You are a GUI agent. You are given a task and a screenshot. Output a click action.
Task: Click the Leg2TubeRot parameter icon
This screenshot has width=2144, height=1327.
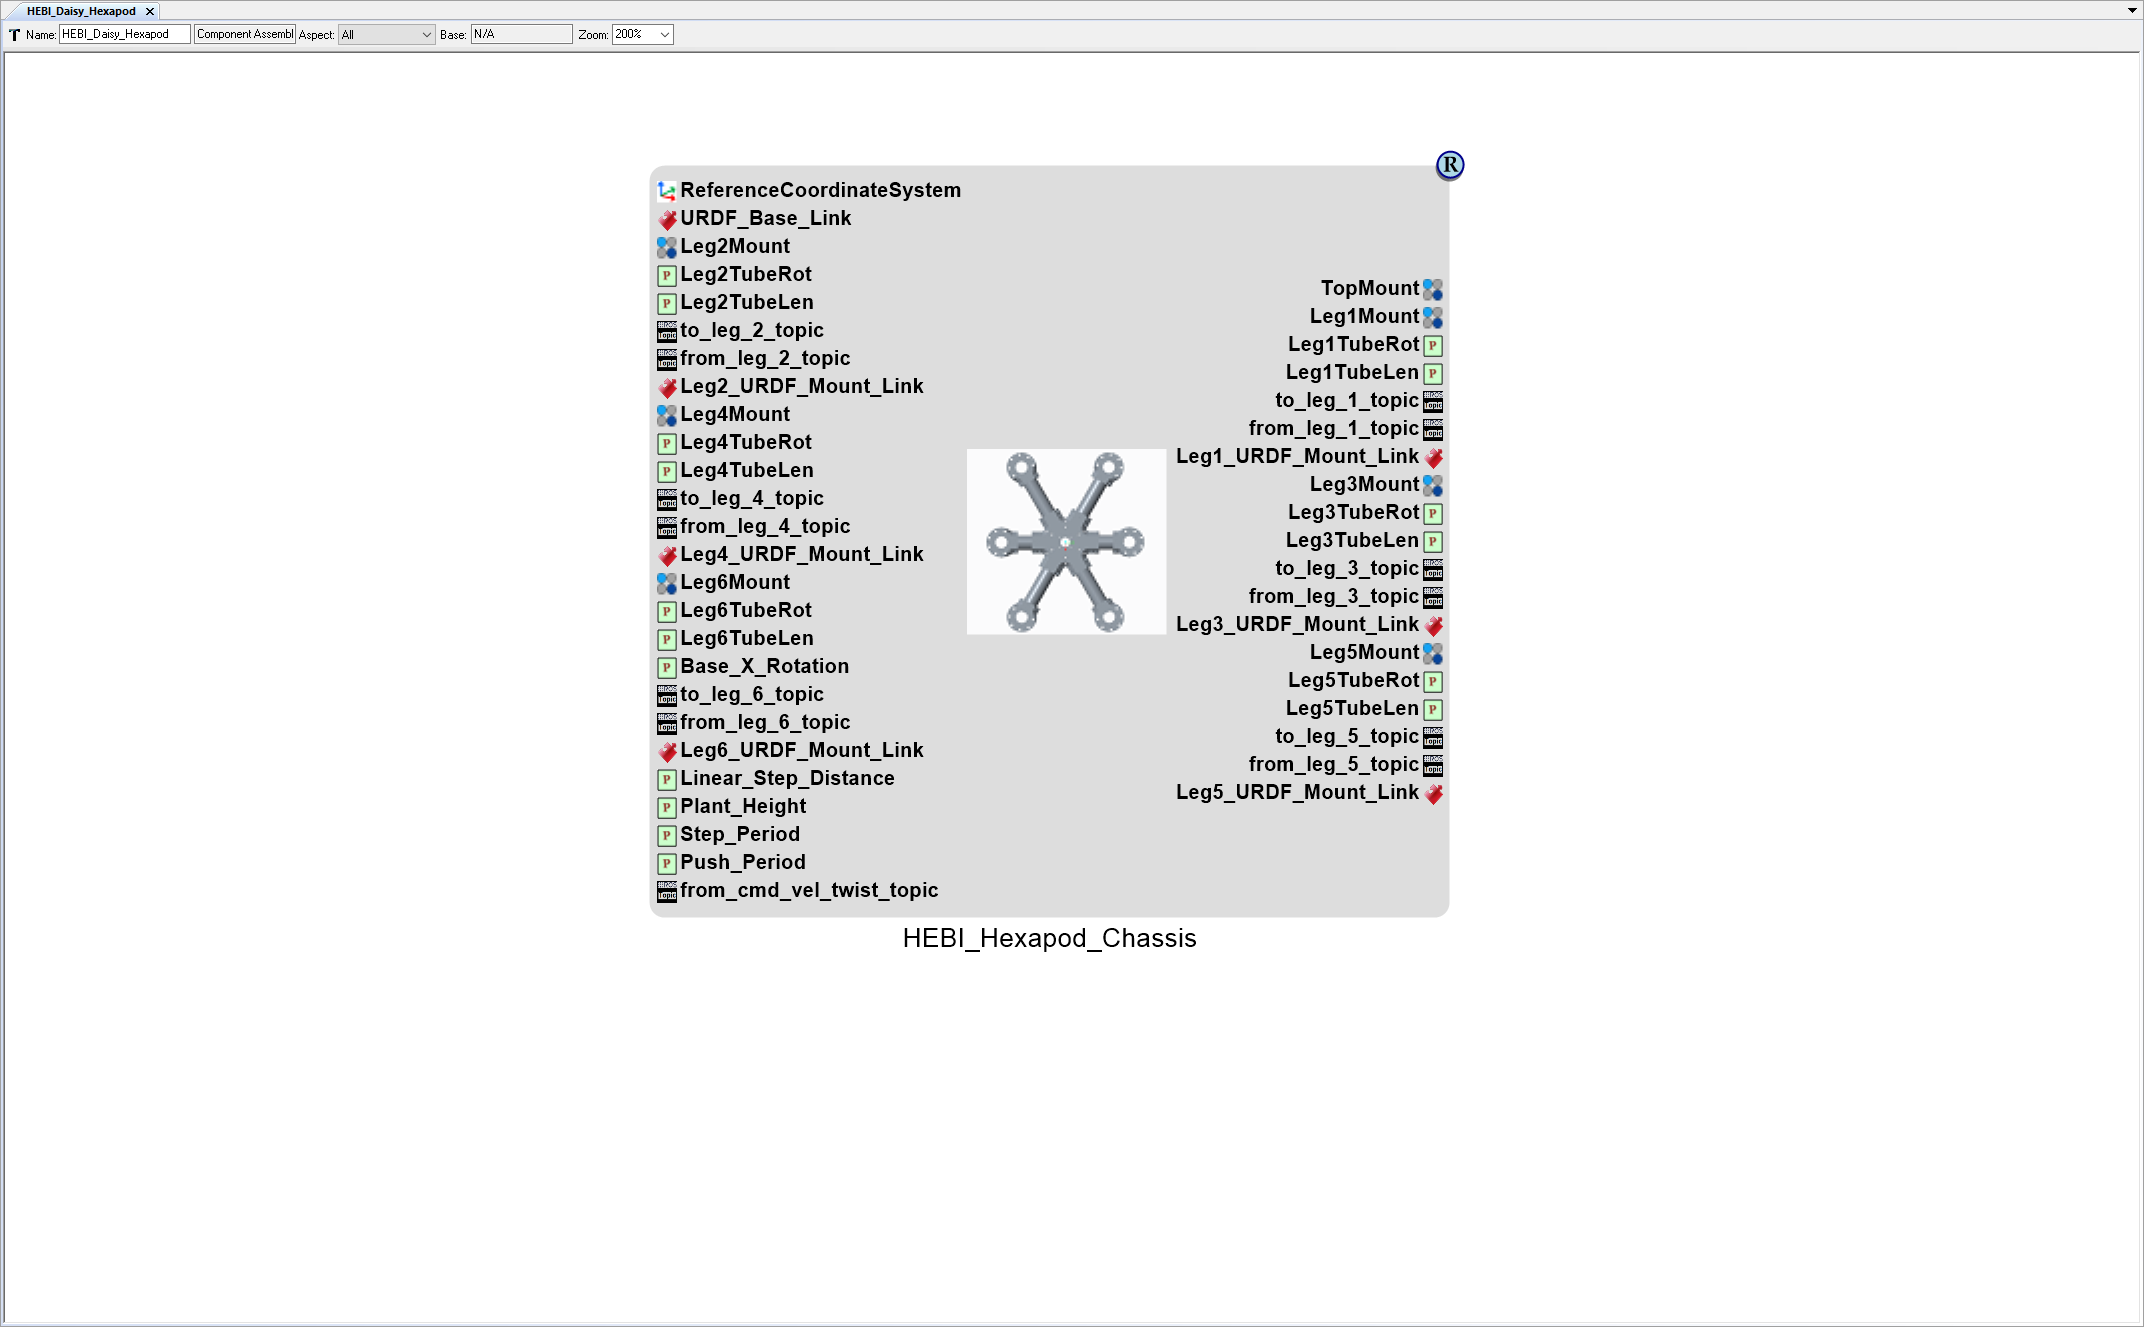[667, 275]
